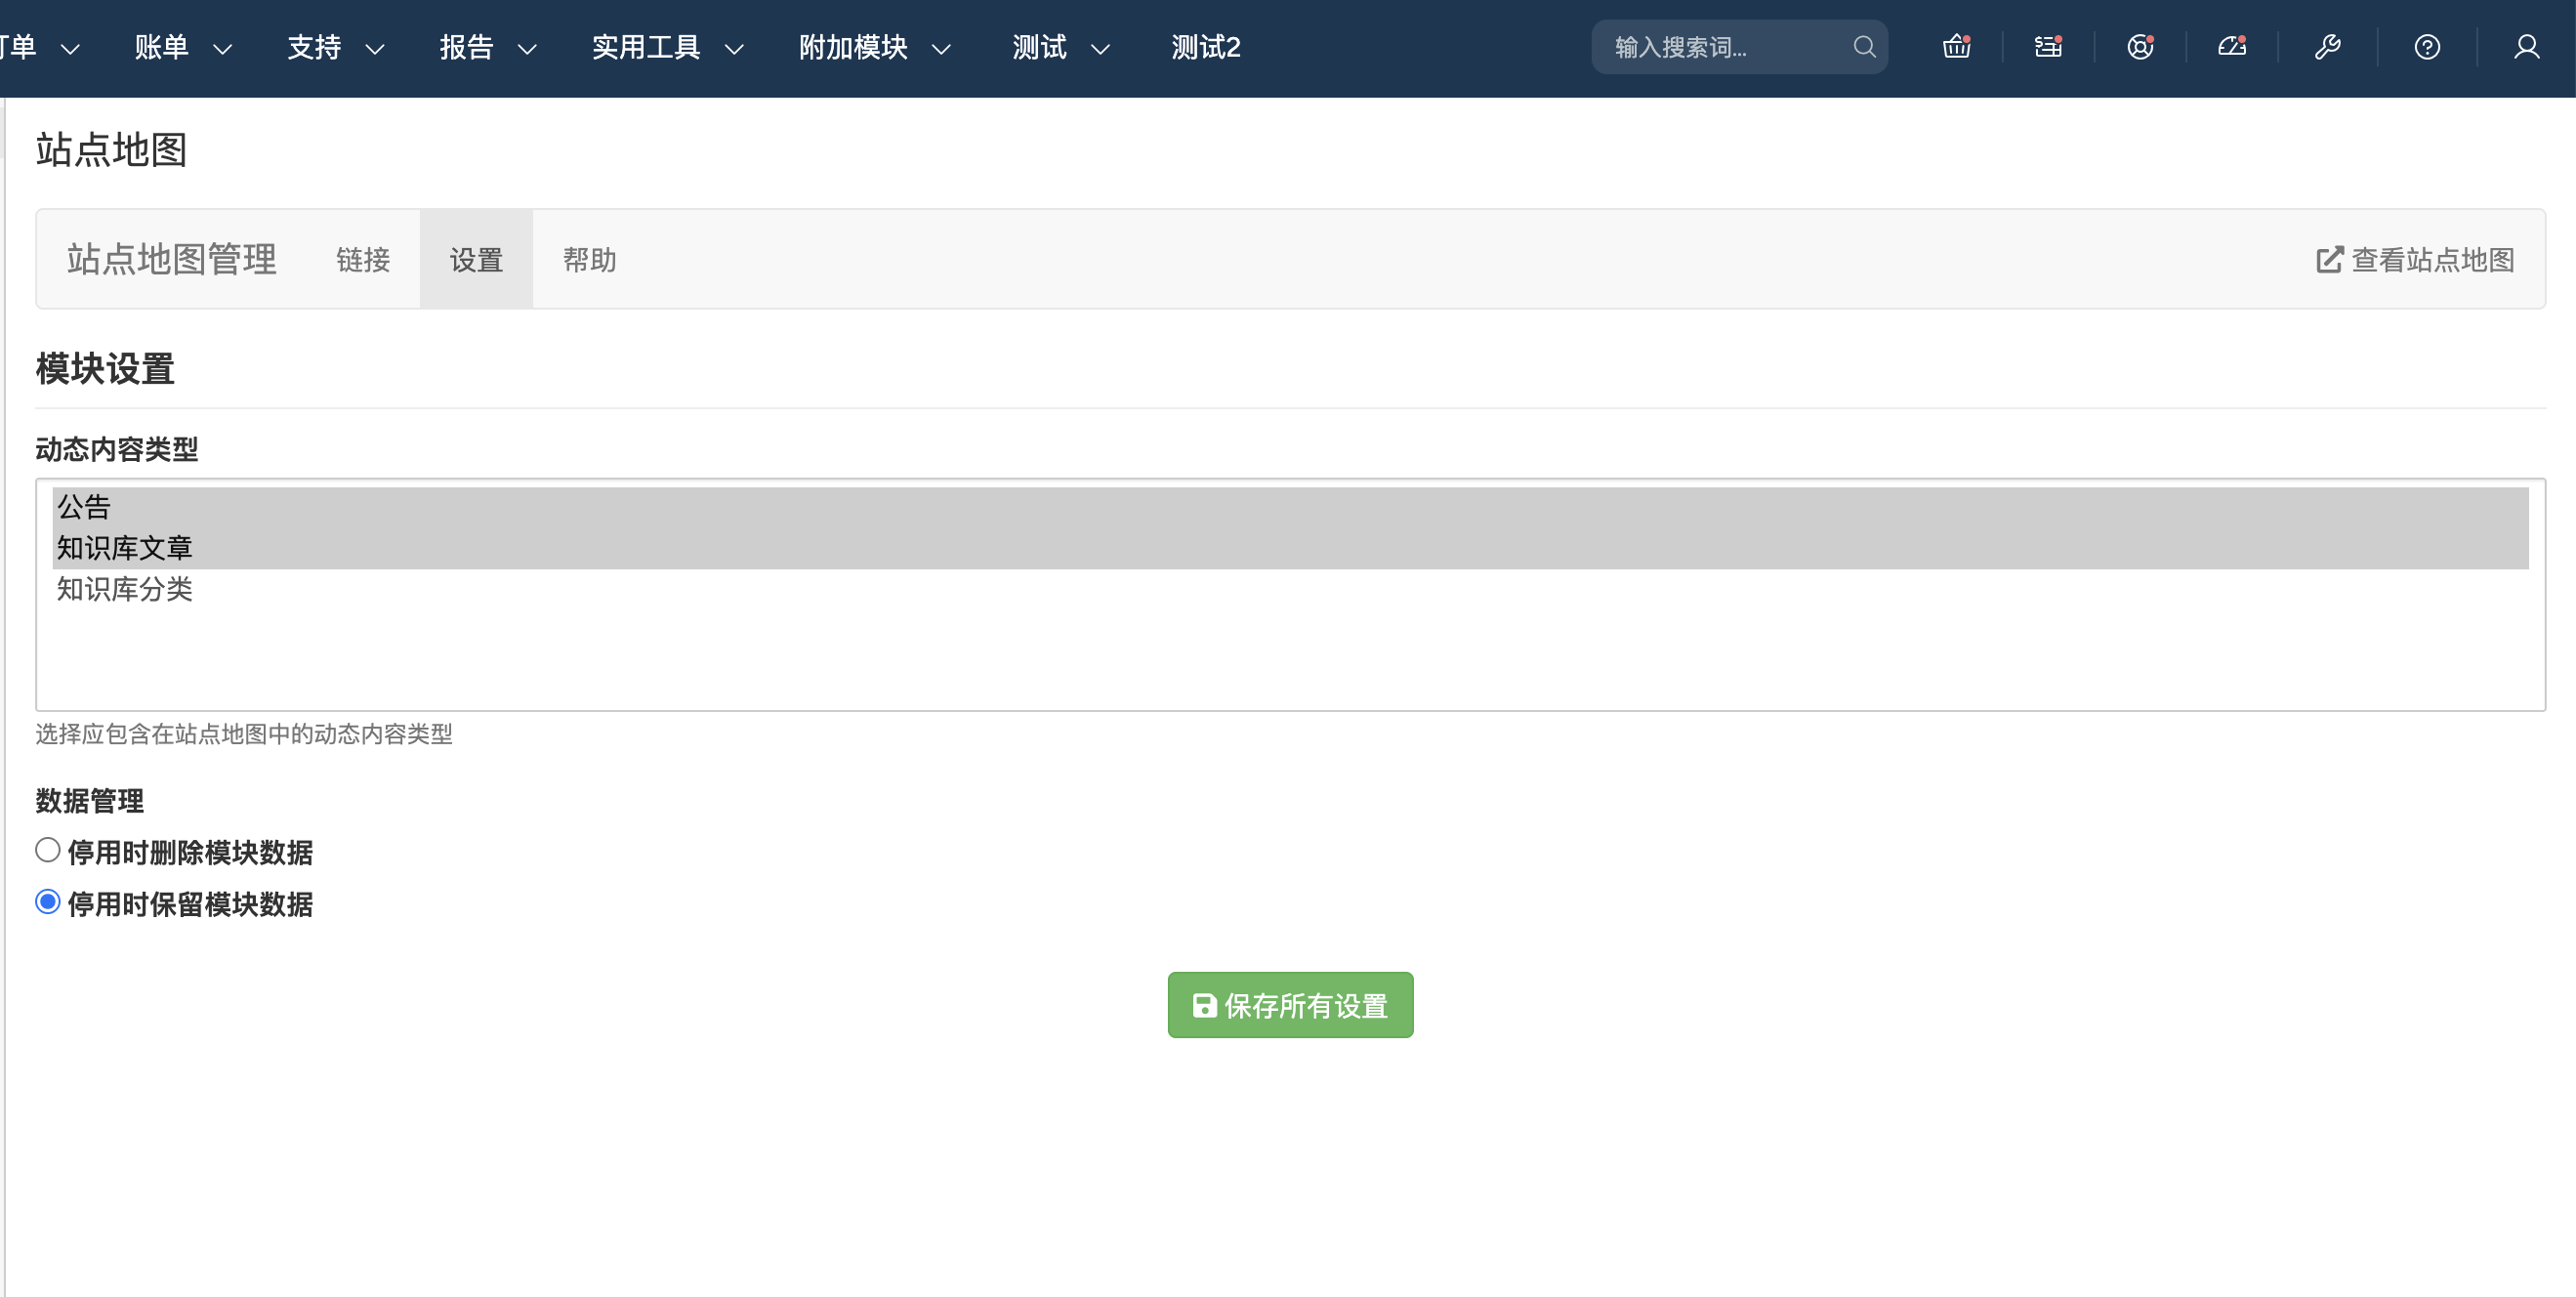选择「停用时删除模块数据」单选按钮

46,850
